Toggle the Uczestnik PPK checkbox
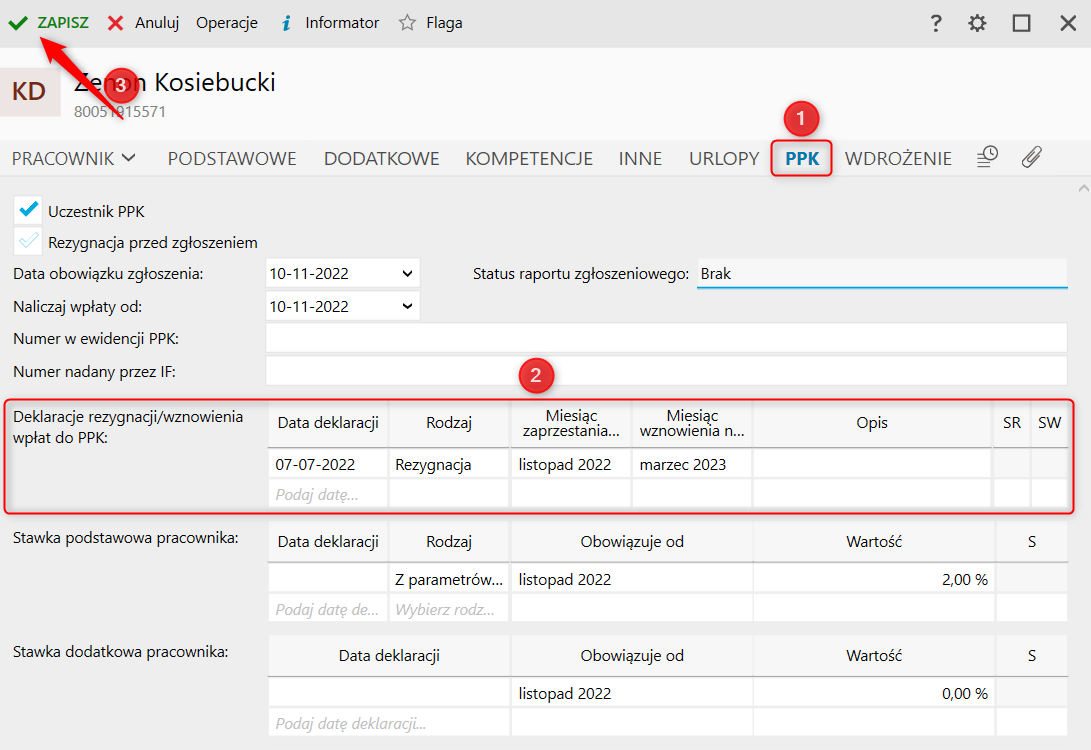Screen dimensions: 1091x750 [x=29, y=211]
